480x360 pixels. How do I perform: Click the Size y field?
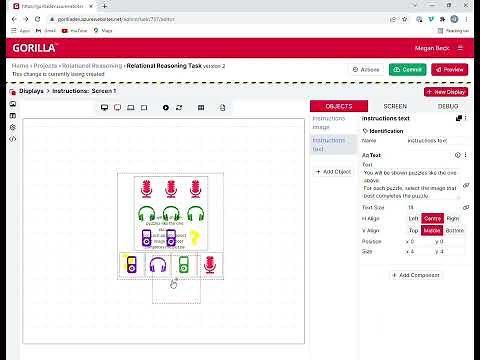click(x=450, y=251)
